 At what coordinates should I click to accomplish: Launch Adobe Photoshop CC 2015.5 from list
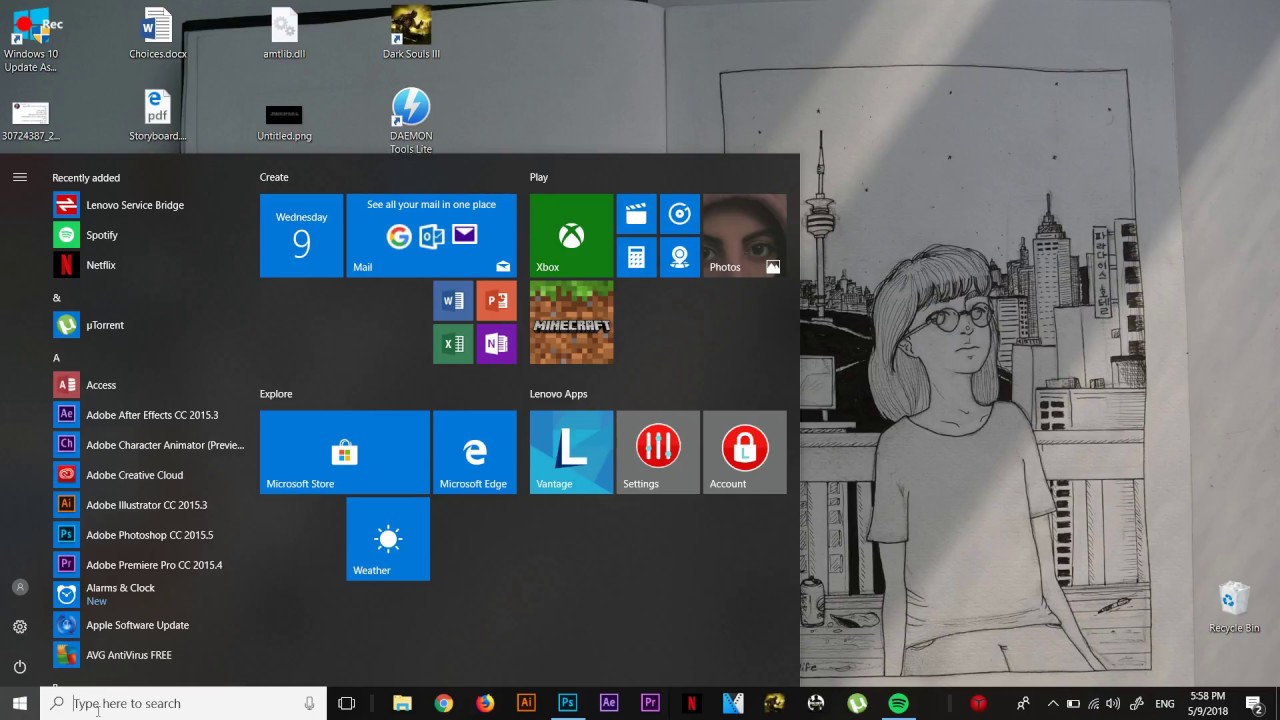[x=147, y=535]
